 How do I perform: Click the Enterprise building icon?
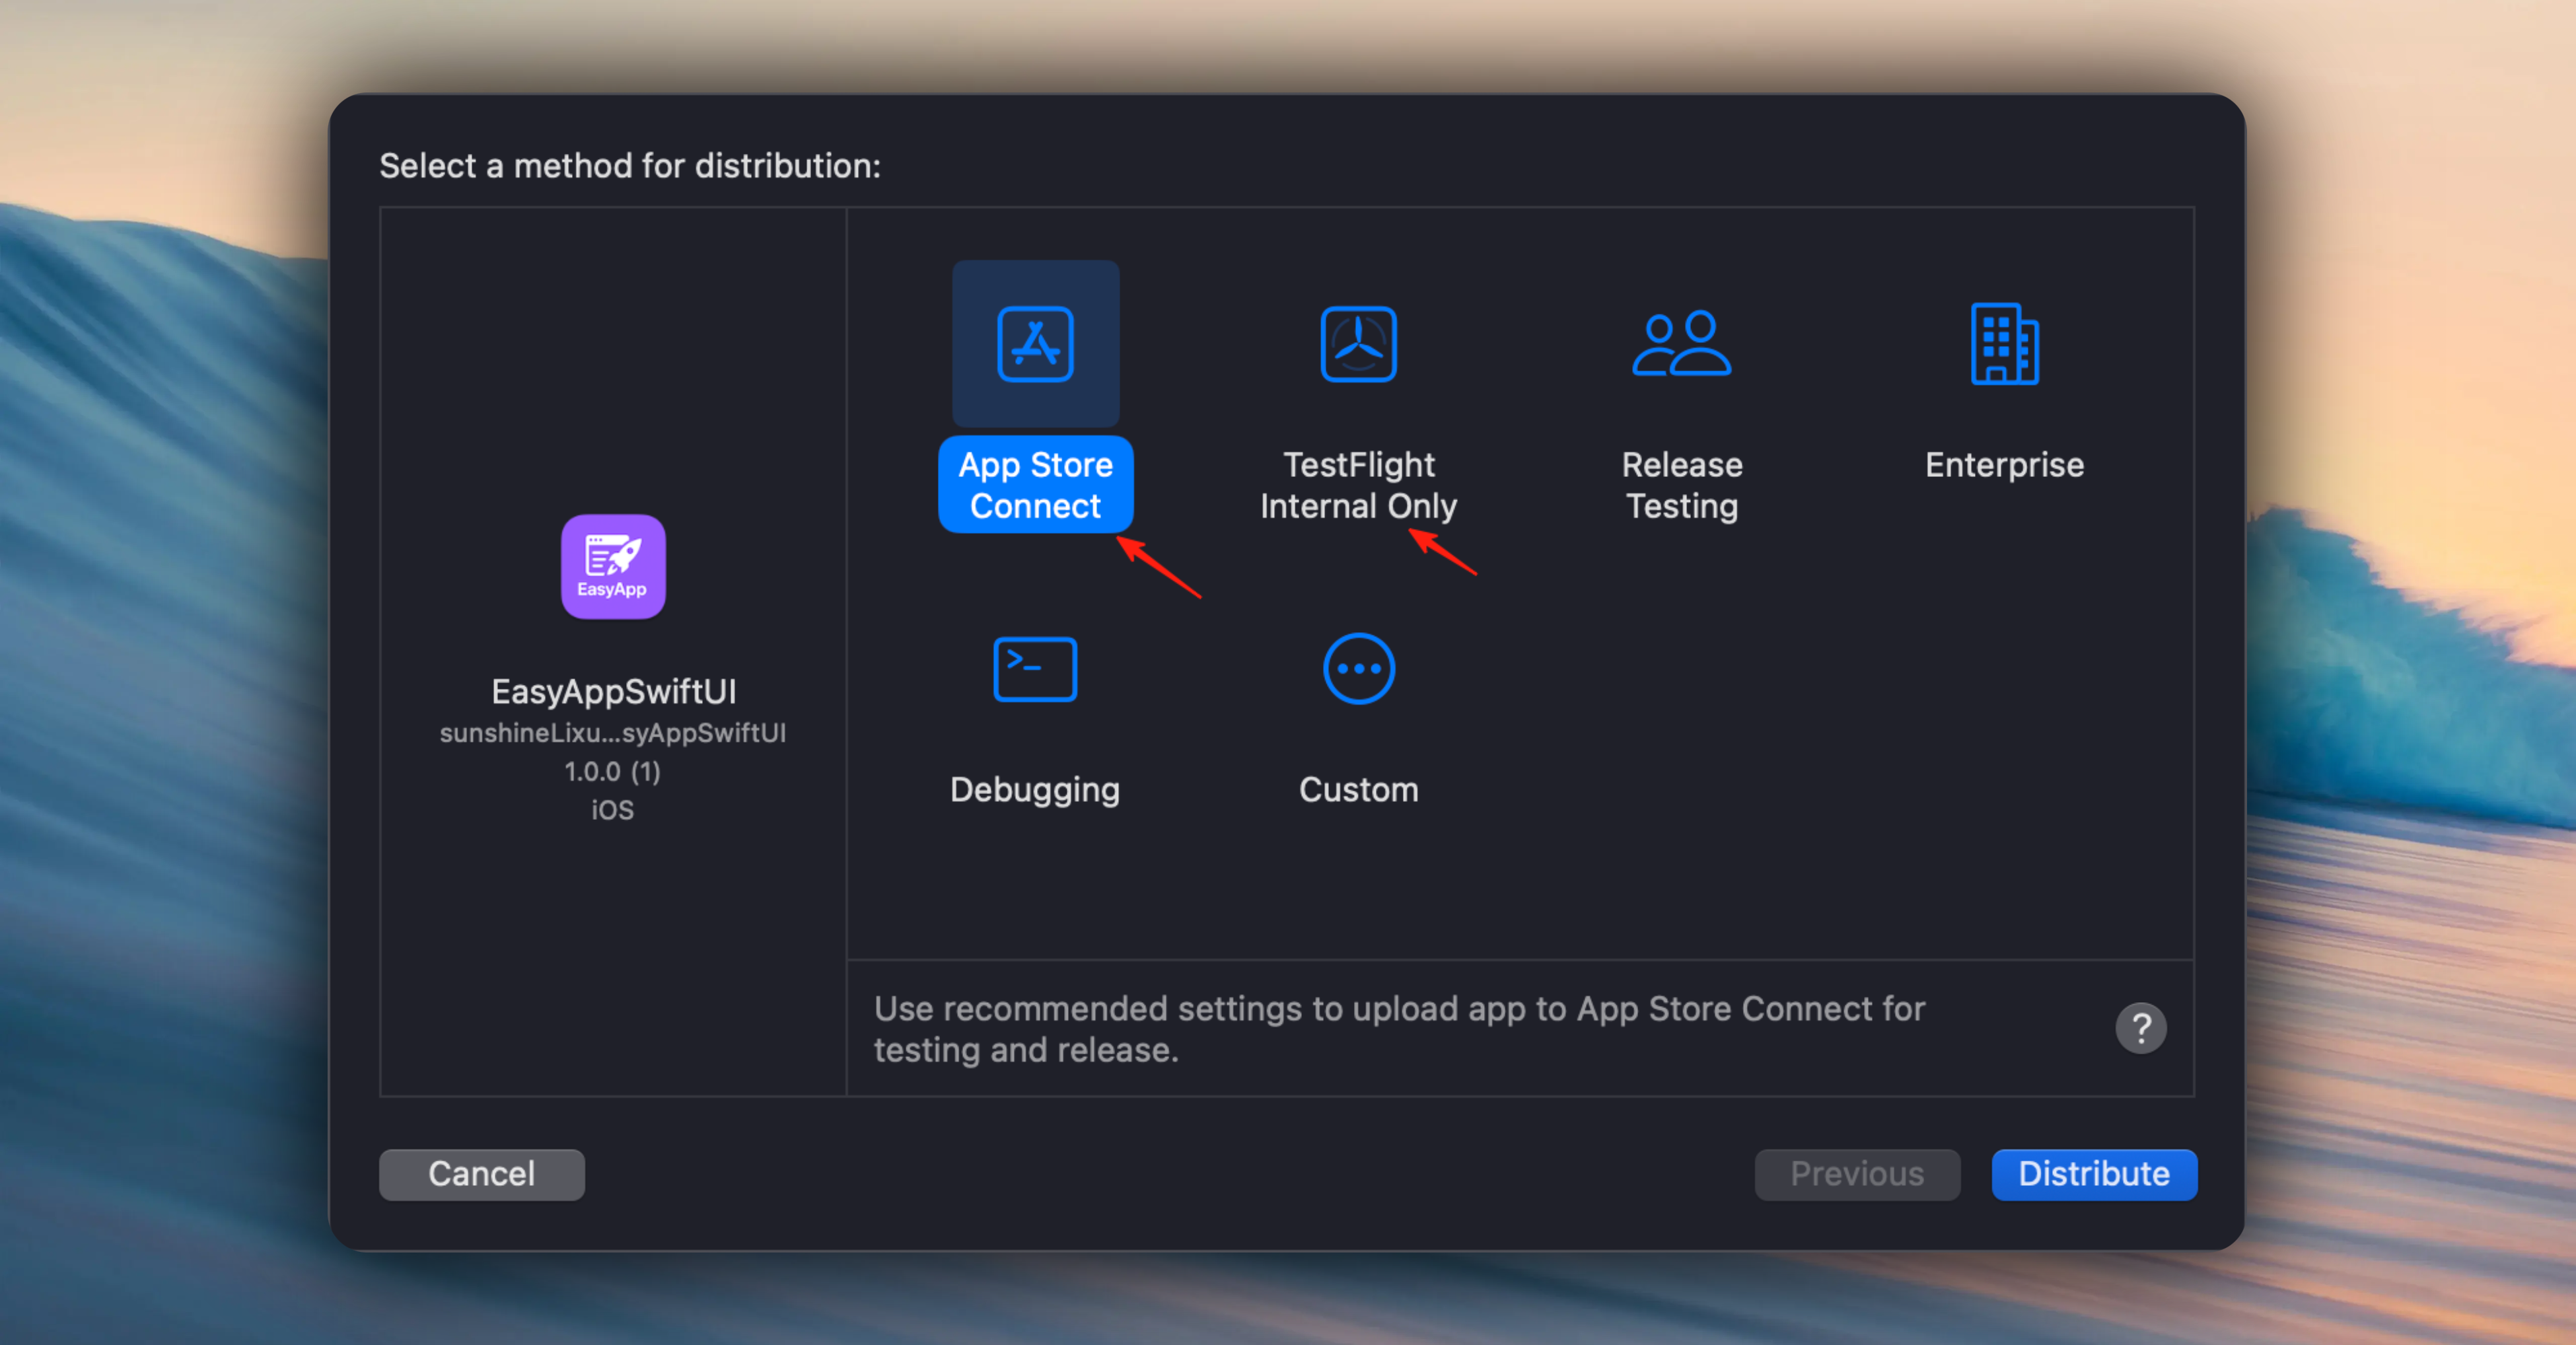2003,343
